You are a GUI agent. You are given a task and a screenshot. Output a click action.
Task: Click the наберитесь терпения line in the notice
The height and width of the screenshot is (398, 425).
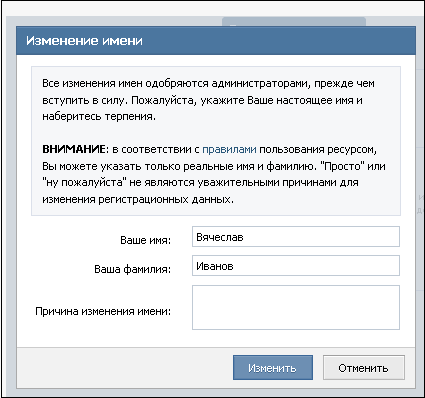(99, 116)
